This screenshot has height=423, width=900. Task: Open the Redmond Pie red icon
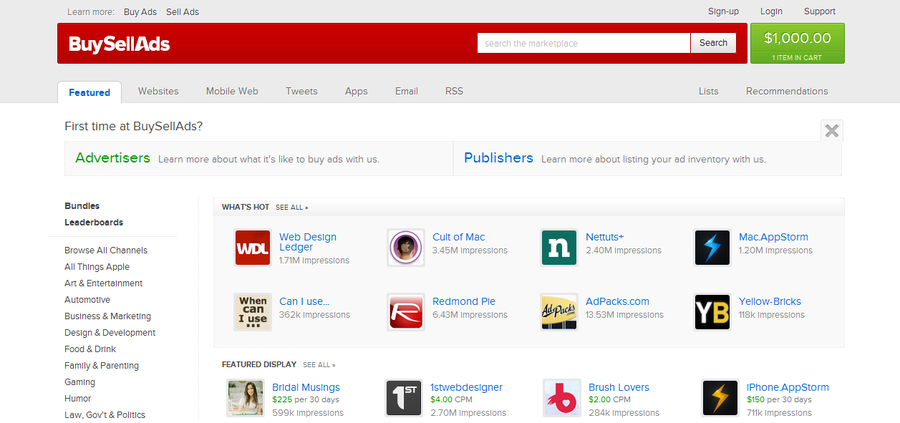click(x=405, y=312)
